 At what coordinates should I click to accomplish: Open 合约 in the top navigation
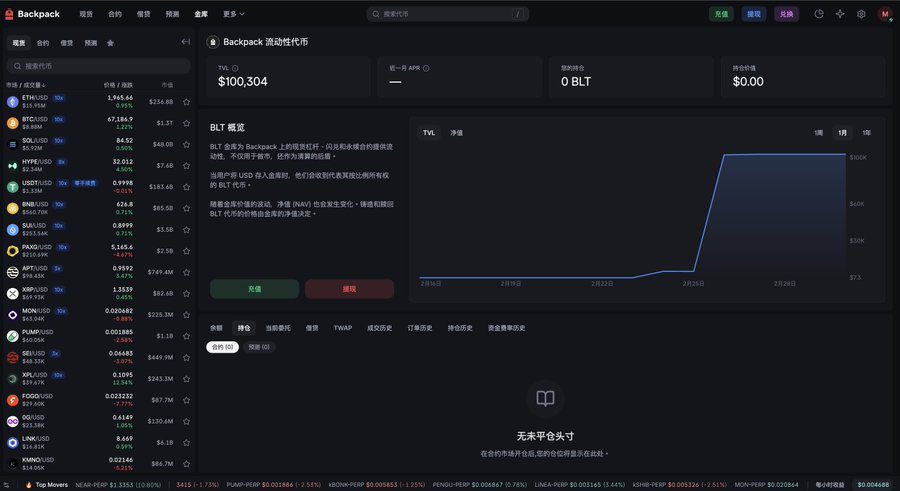(115, 14)
